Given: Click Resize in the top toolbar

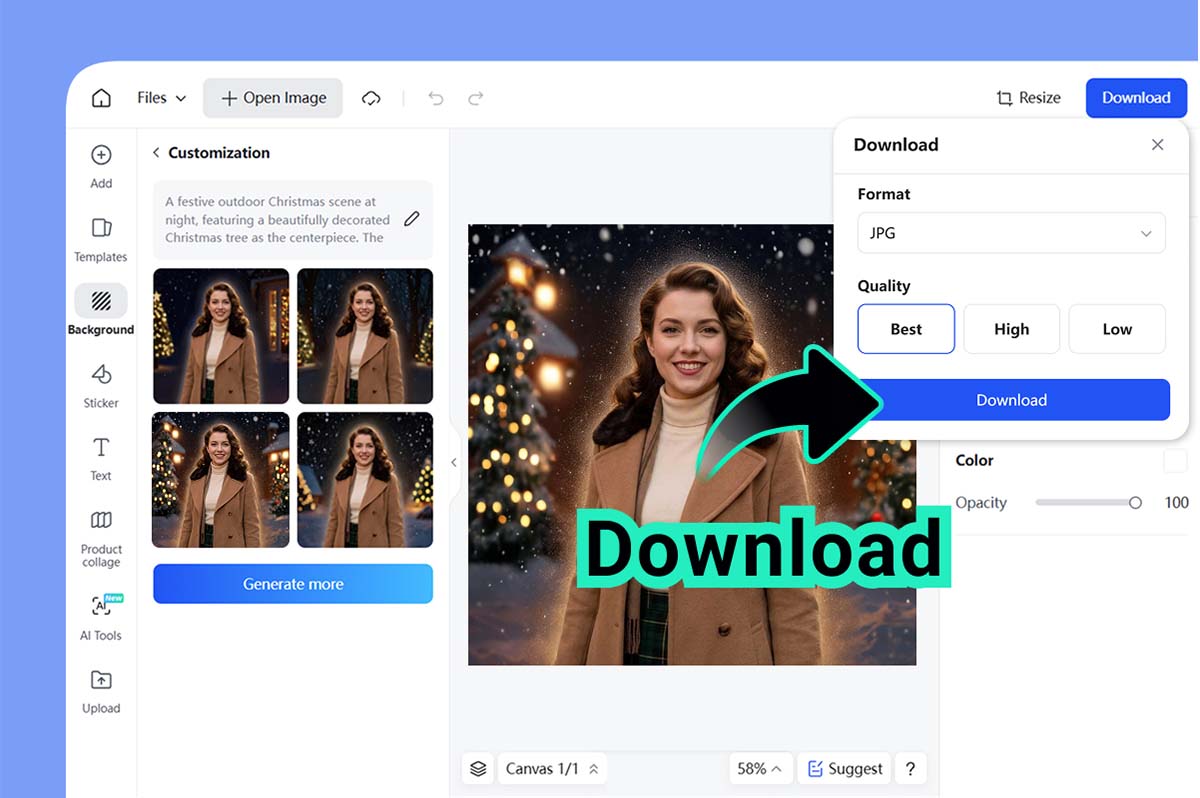Looking at the screenshot, I should pyautogui.click(x=1028, y=97).
